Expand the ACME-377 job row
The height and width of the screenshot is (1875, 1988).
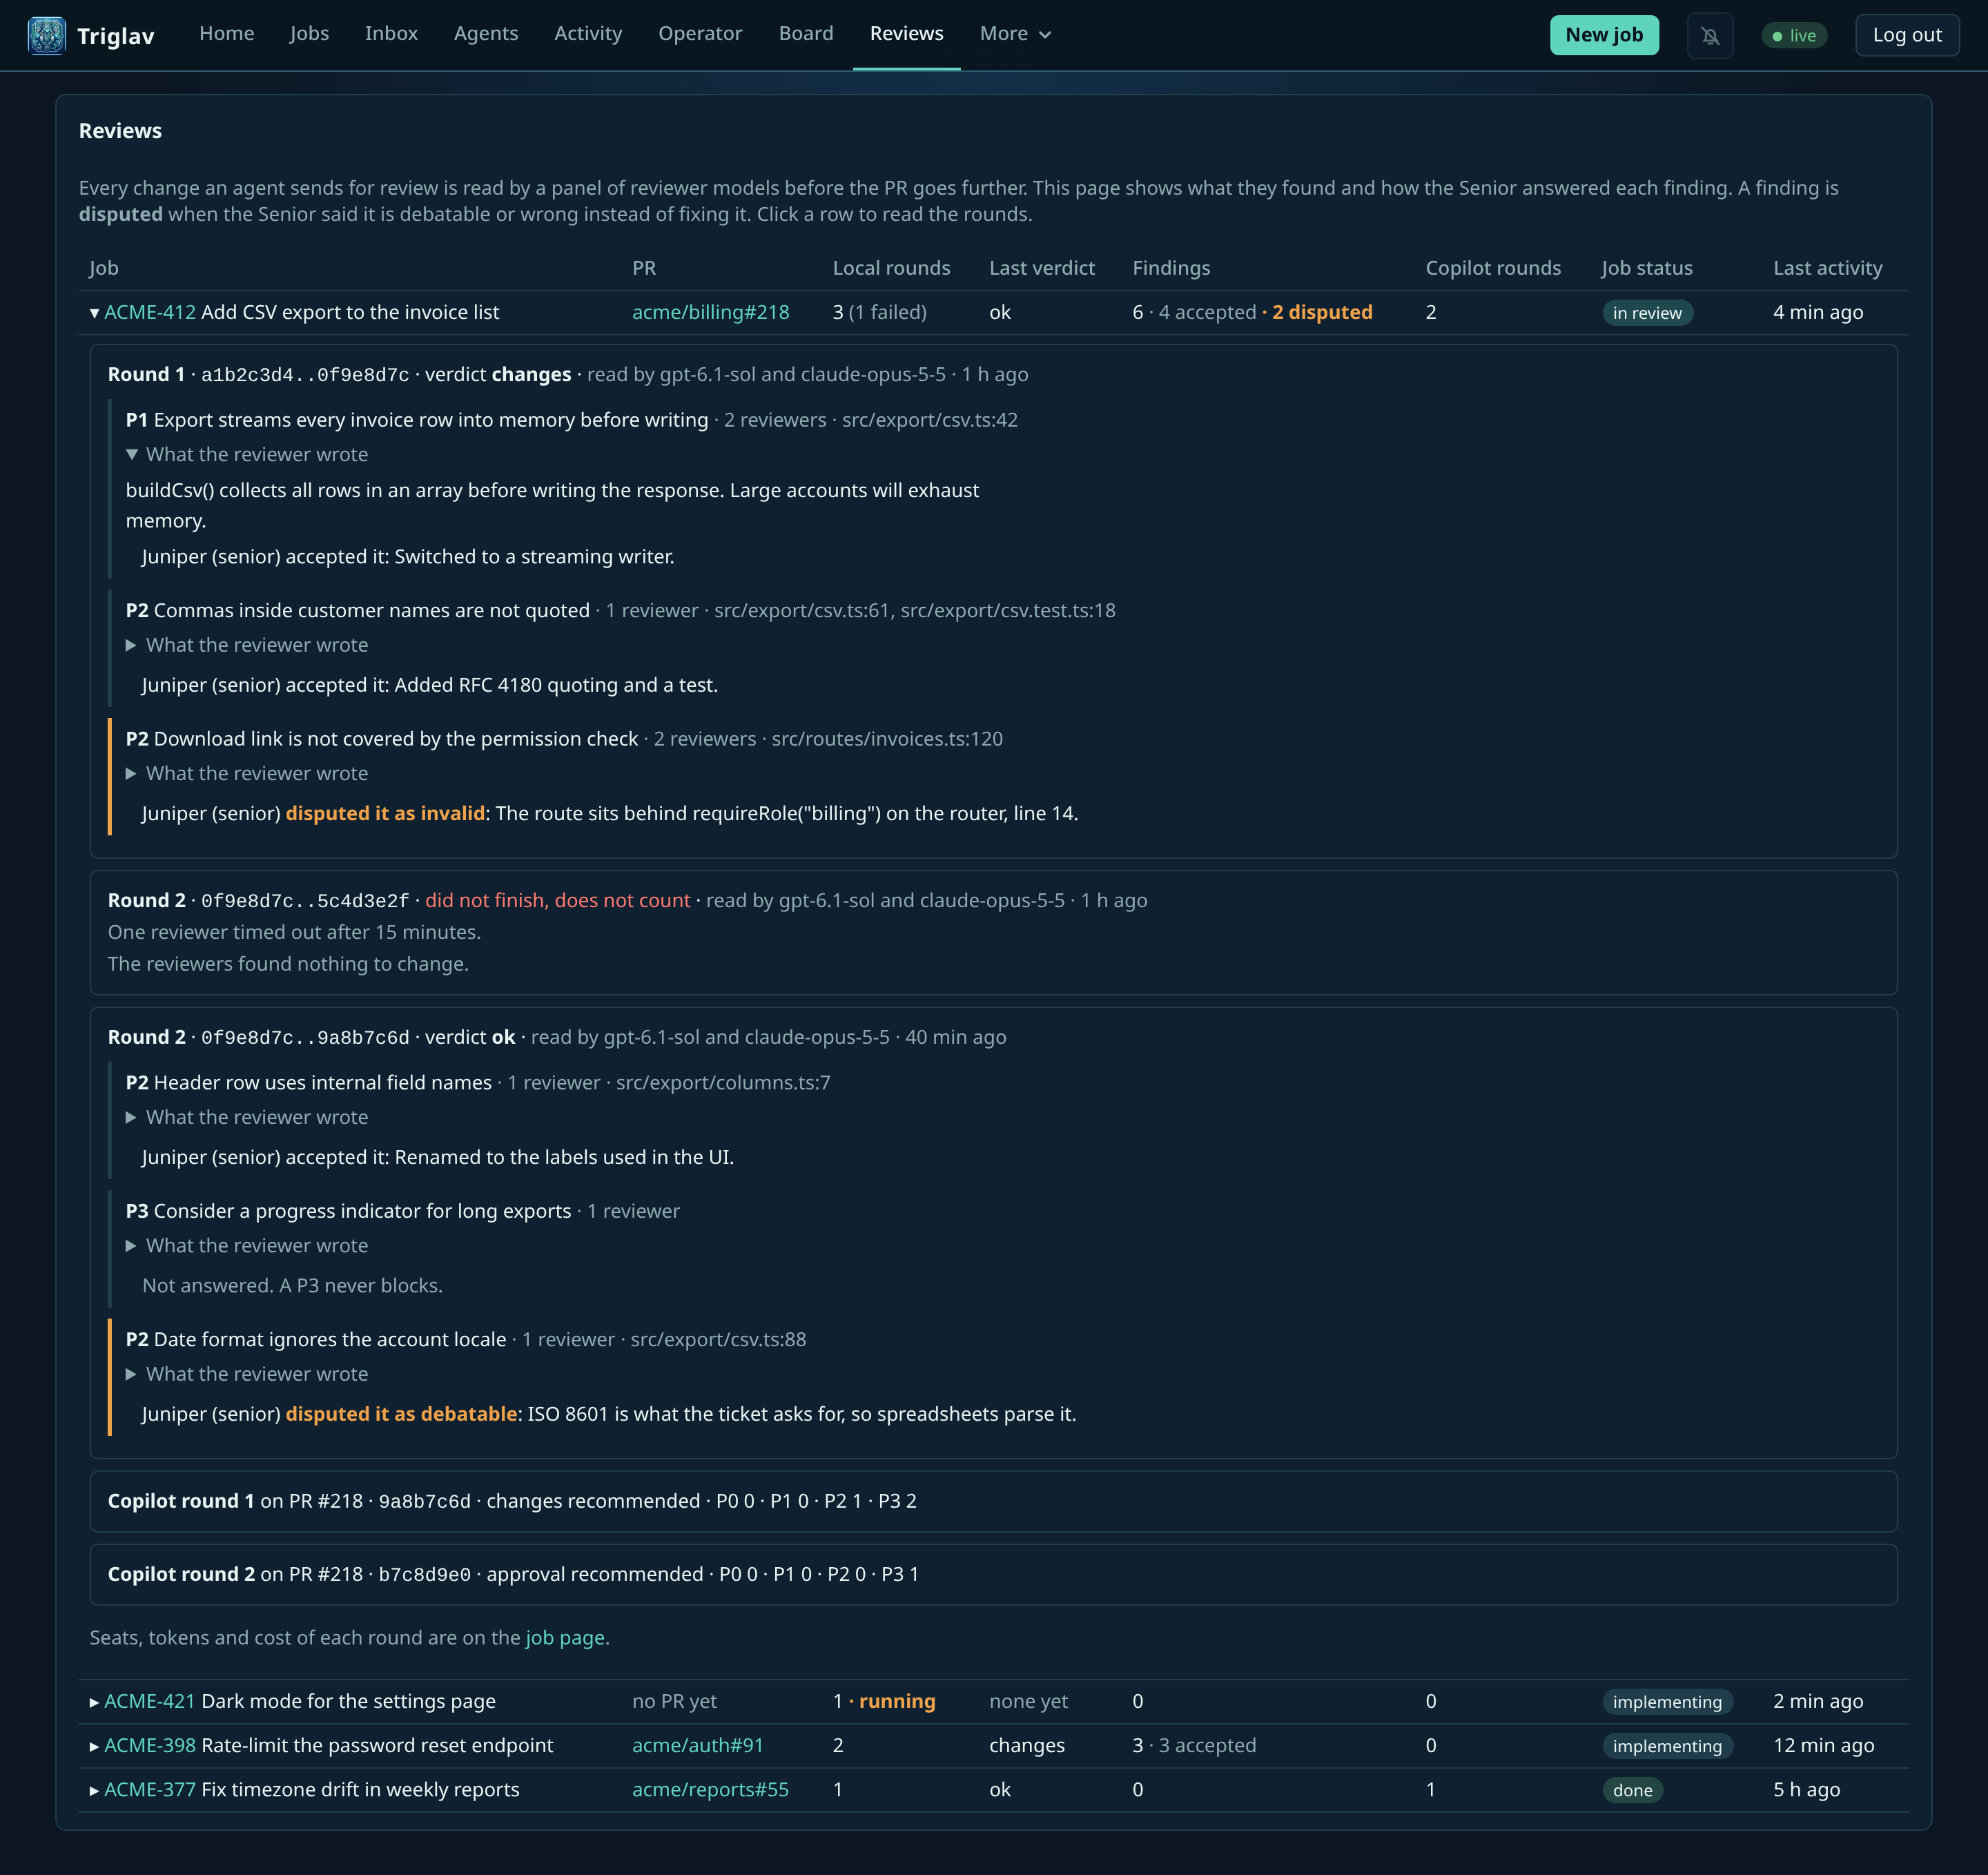[94, 1790]
